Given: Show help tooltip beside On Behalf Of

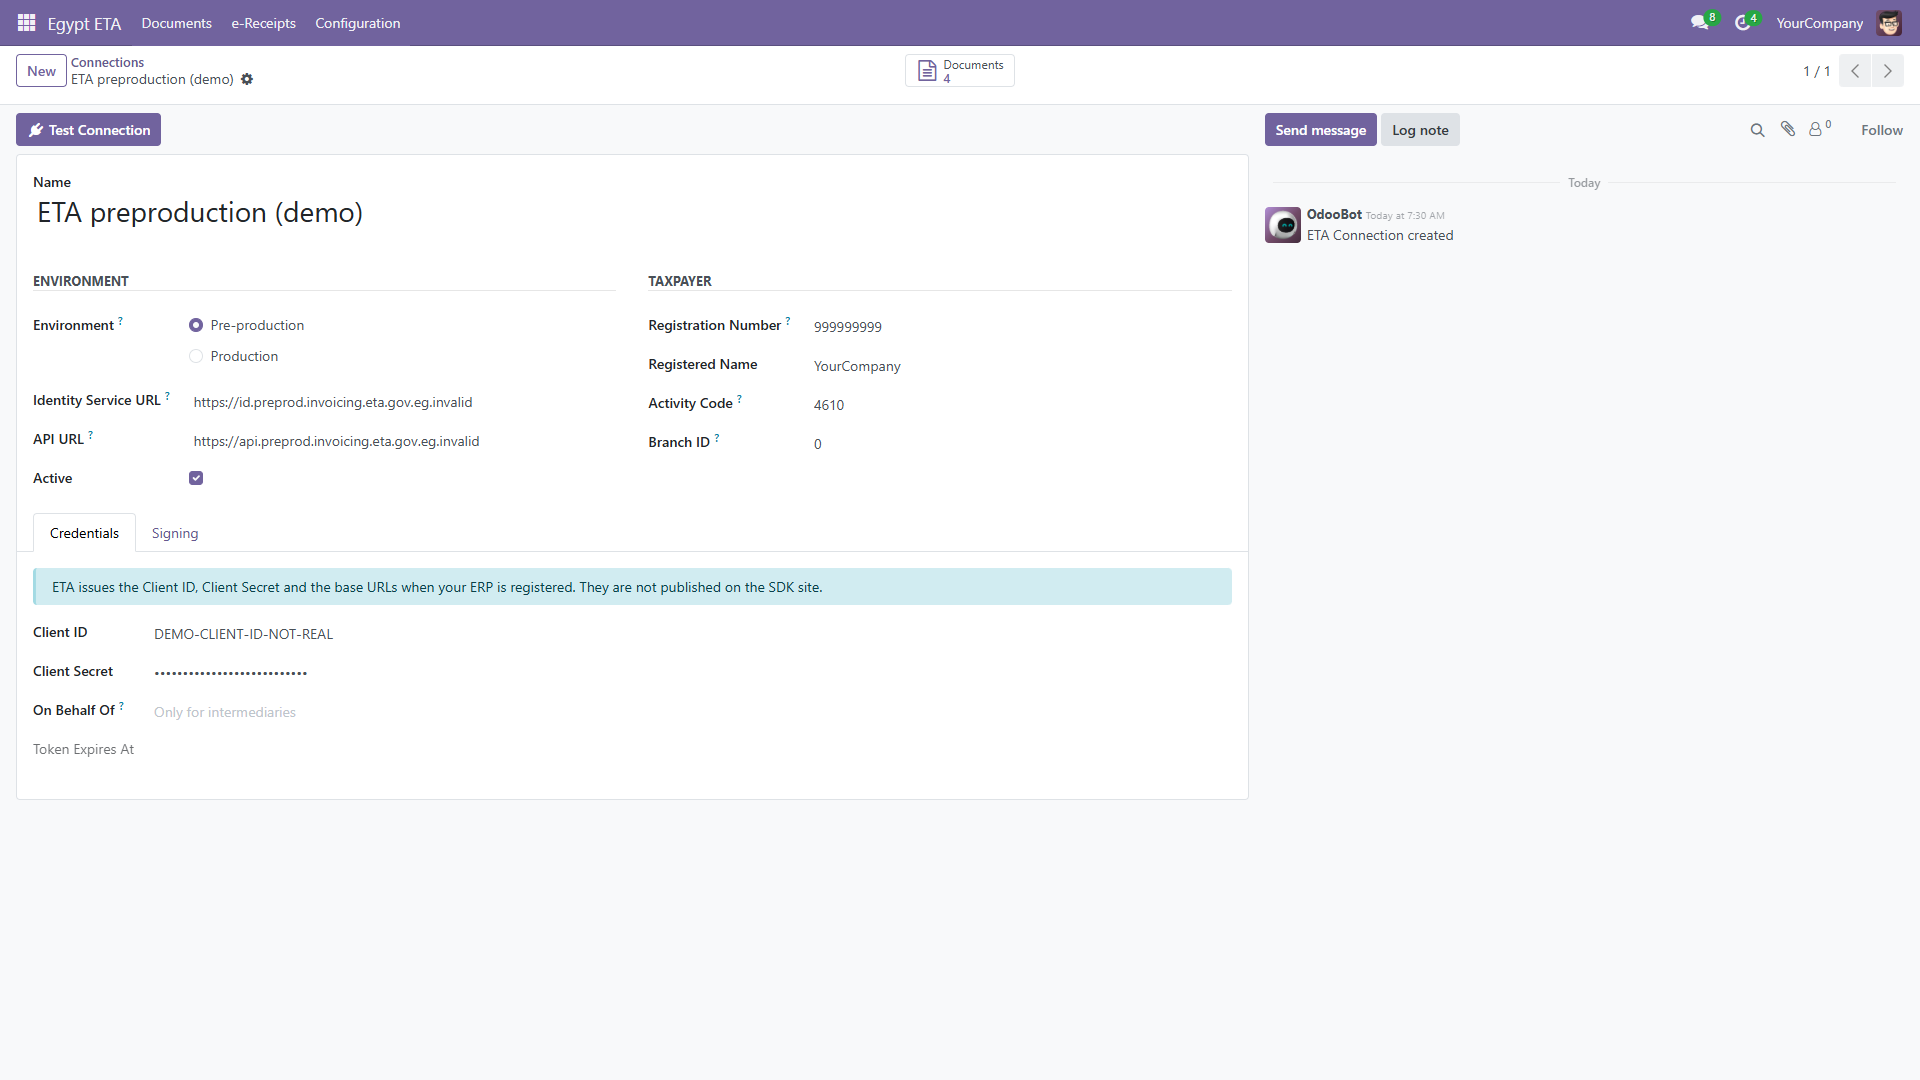Looking at the screenshot, I should pyautogui.click(x=122, y=706).
